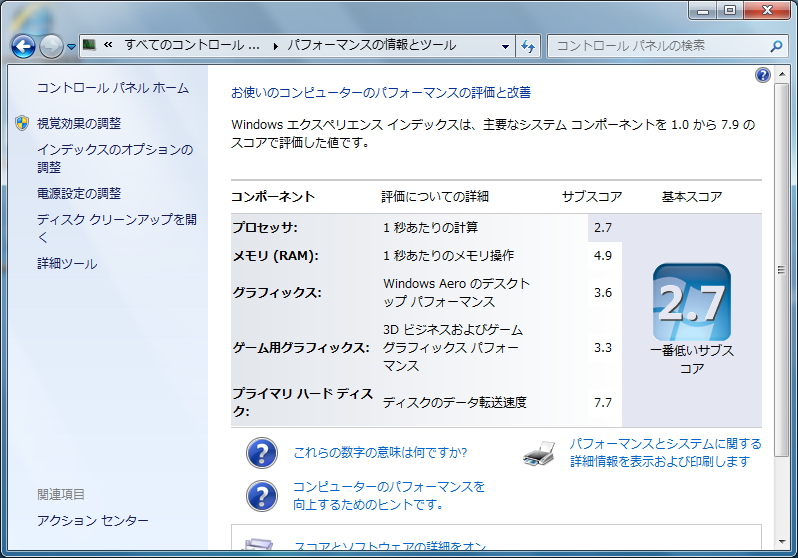Expand the arrow after すべてのコントロール

275,46
